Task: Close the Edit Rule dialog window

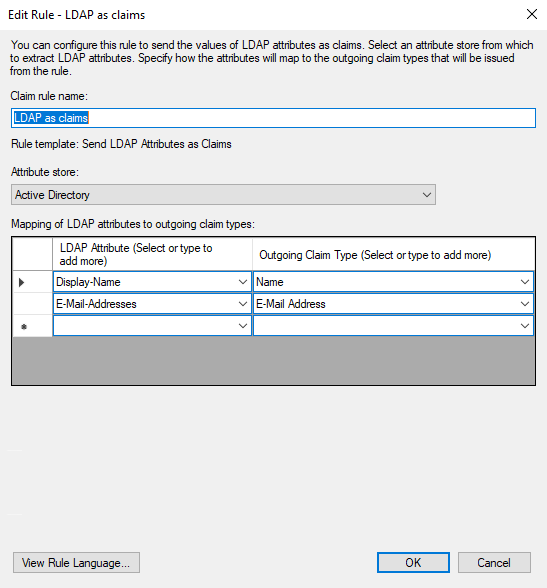Action: 532,15
